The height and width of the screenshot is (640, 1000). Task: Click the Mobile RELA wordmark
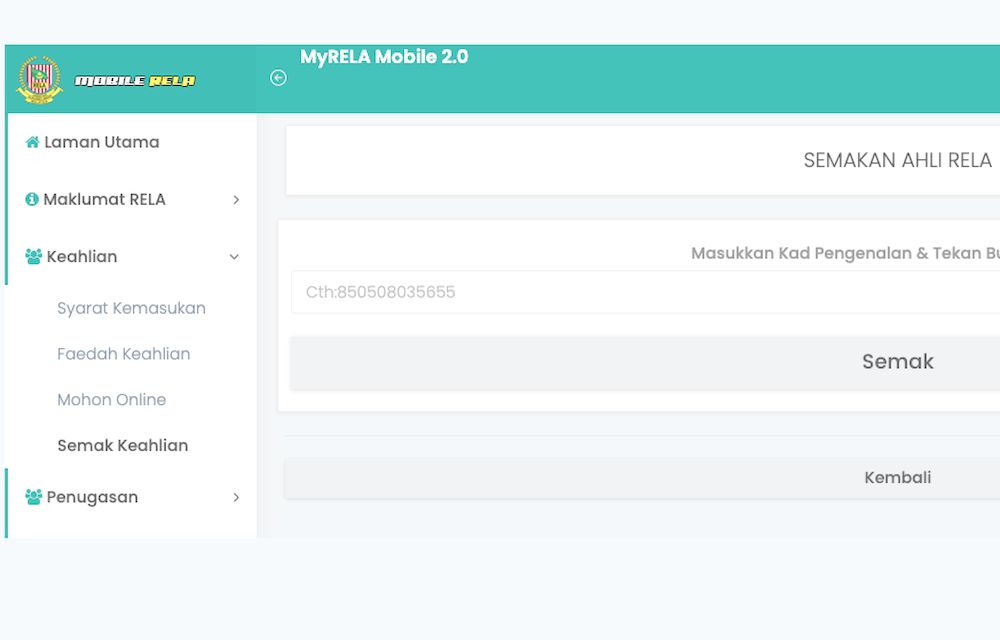[135, 80]
